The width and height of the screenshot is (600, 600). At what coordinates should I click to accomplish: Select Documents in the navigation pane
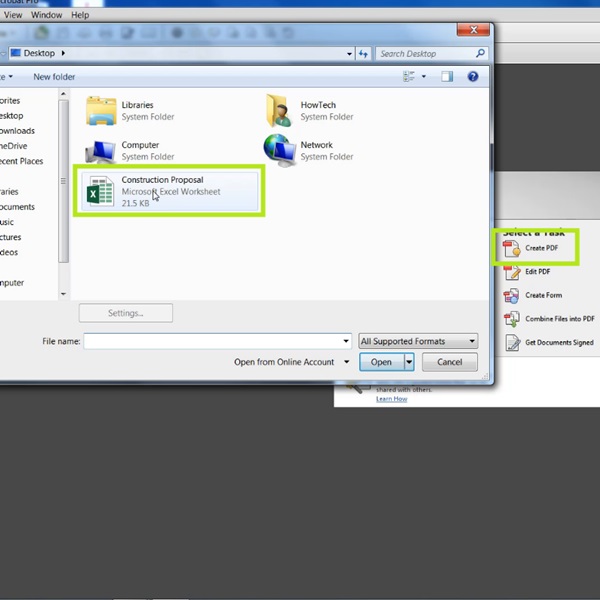17,207
